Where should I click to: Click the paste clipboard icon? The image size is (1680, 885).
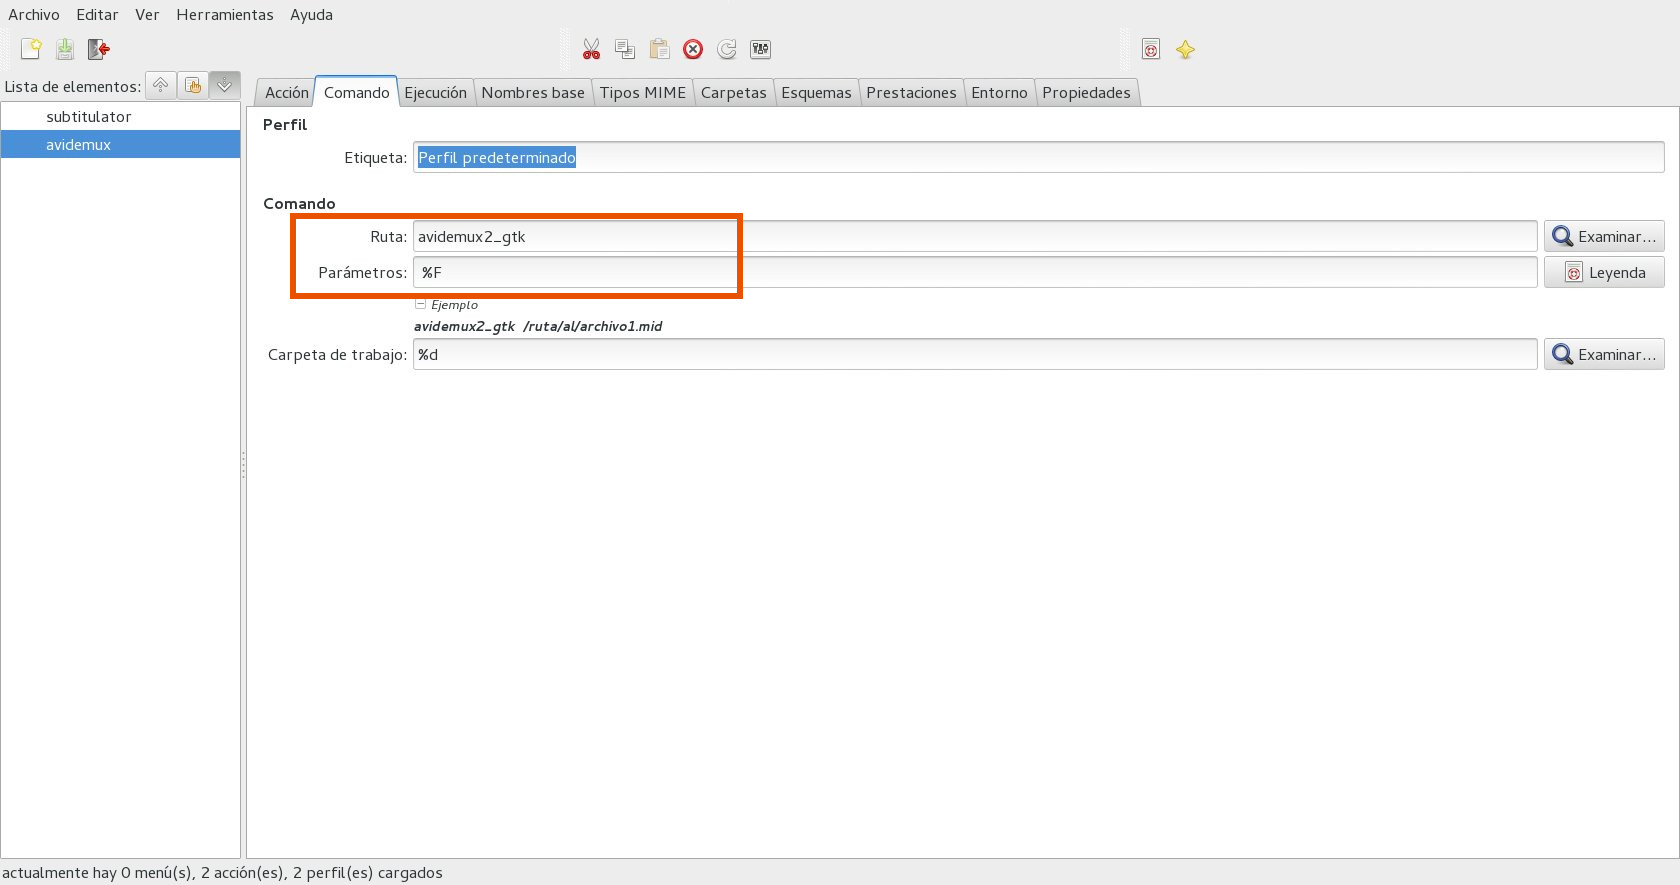(x=659, y=49)
